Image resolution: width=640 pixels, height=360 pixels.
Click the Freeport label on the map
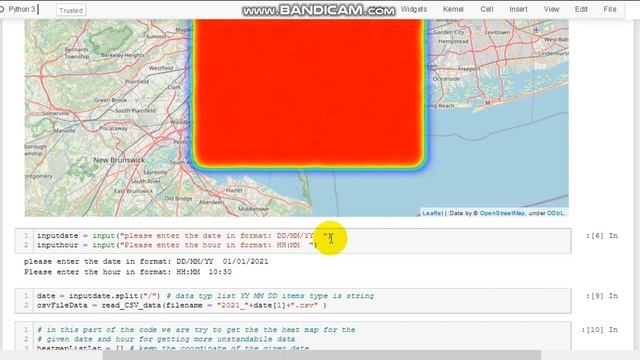[x=469, y=69]
